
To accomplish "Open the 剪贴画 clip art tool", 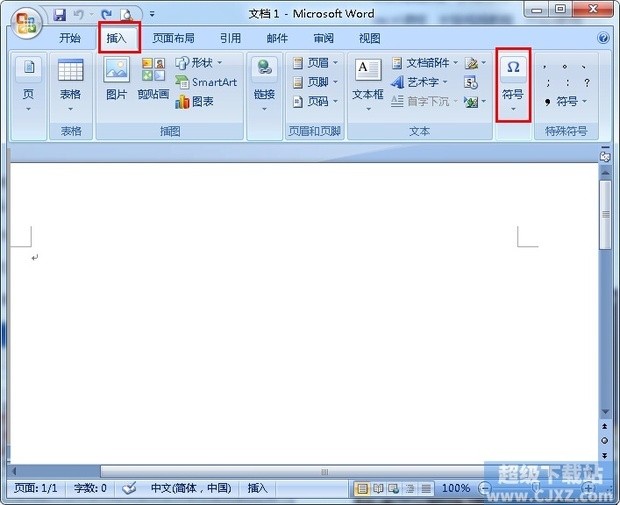I will 153,79.
